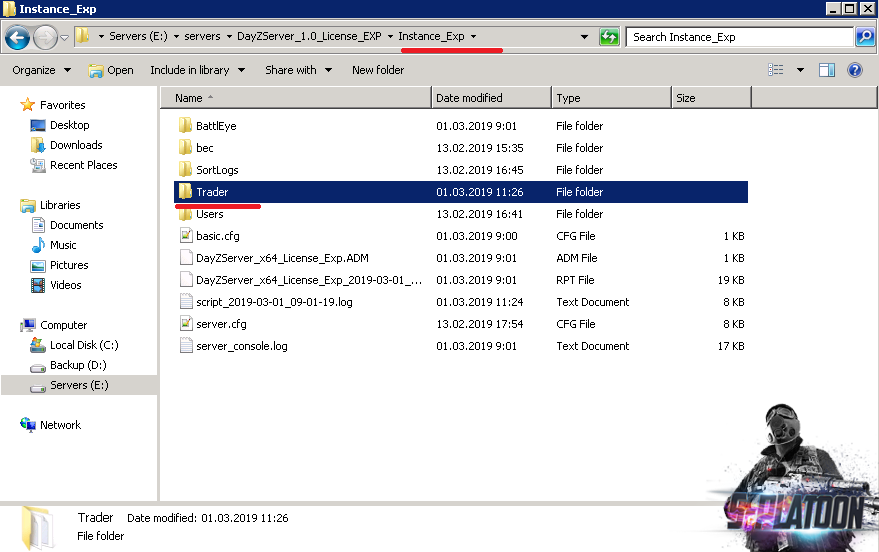
Task: Open the Organize menu
Action: coord(41,70)
